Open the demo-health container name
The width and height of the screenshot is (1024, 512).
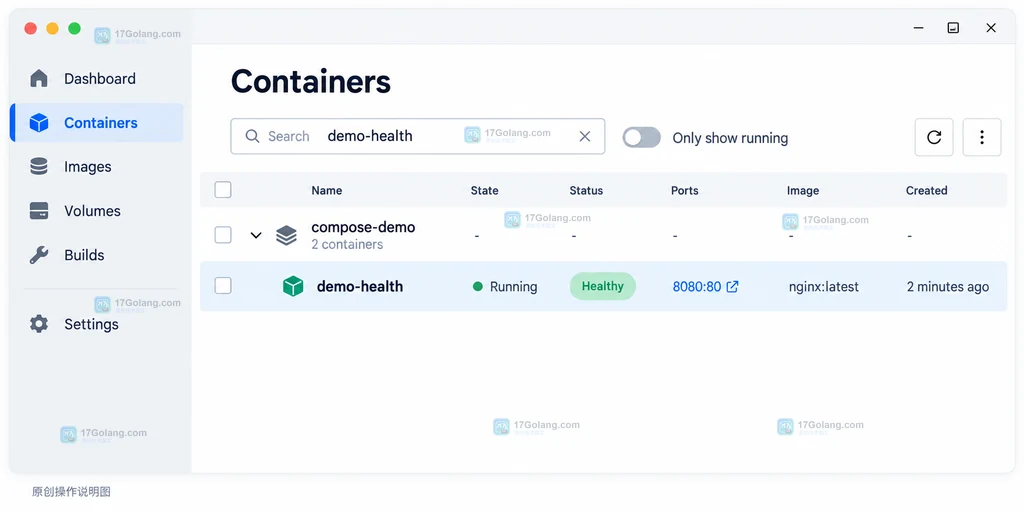(360, 287)
